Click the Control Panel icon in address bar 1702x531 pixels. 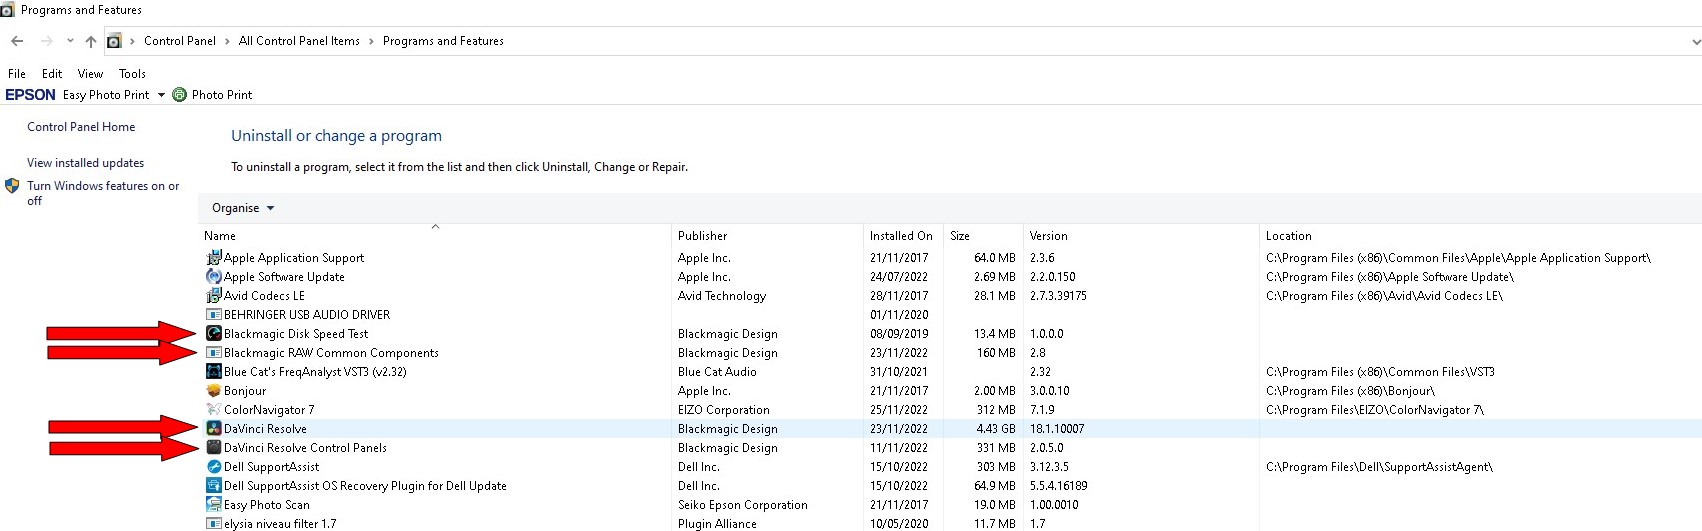pos(114,41)
